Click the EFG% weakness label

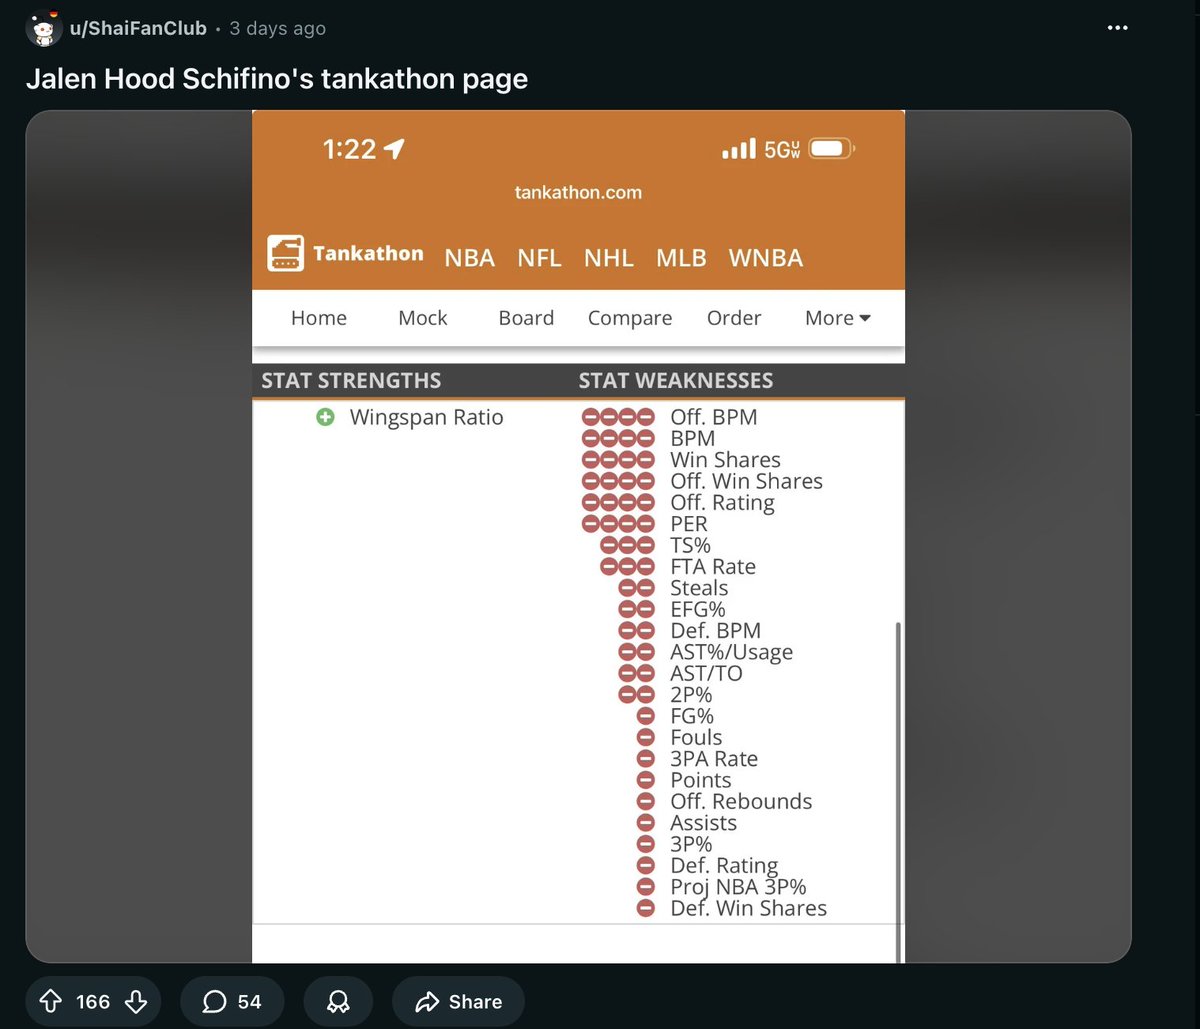(698, 609)
